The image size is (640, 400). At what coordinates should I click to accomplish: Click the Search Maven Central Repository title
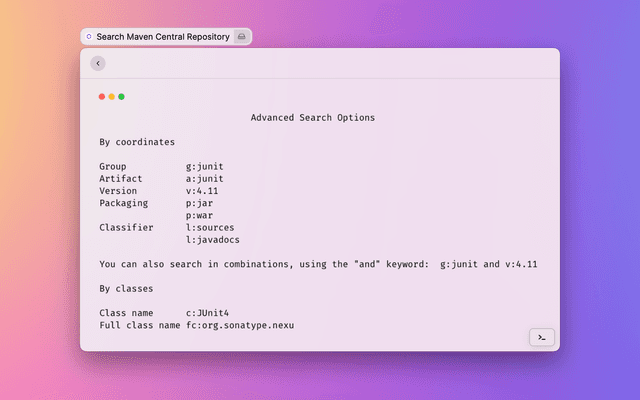click(x=163, y=36)
